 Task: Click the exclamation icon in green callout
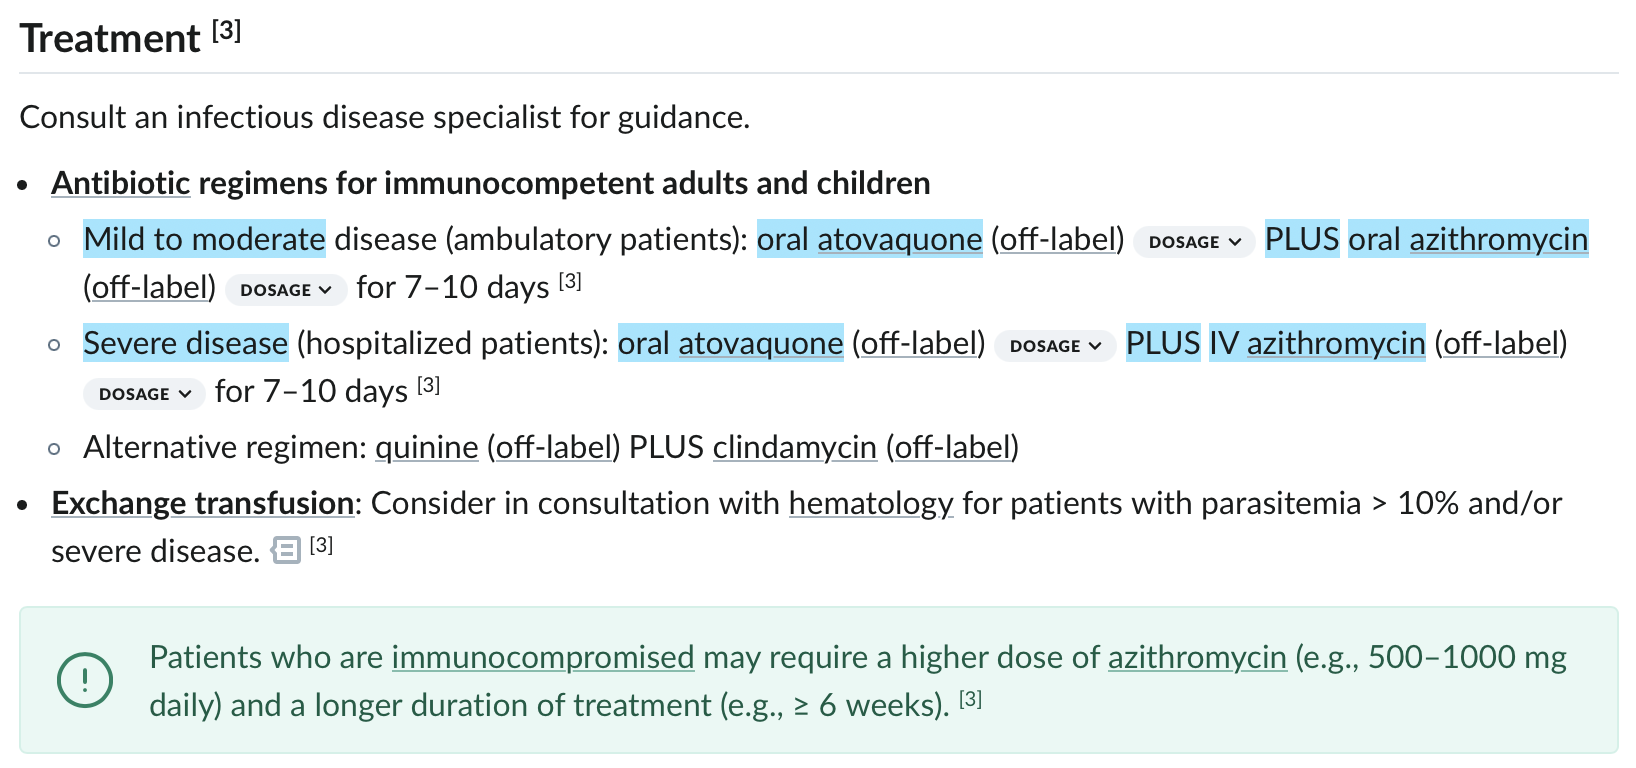(x=85, y=680)
